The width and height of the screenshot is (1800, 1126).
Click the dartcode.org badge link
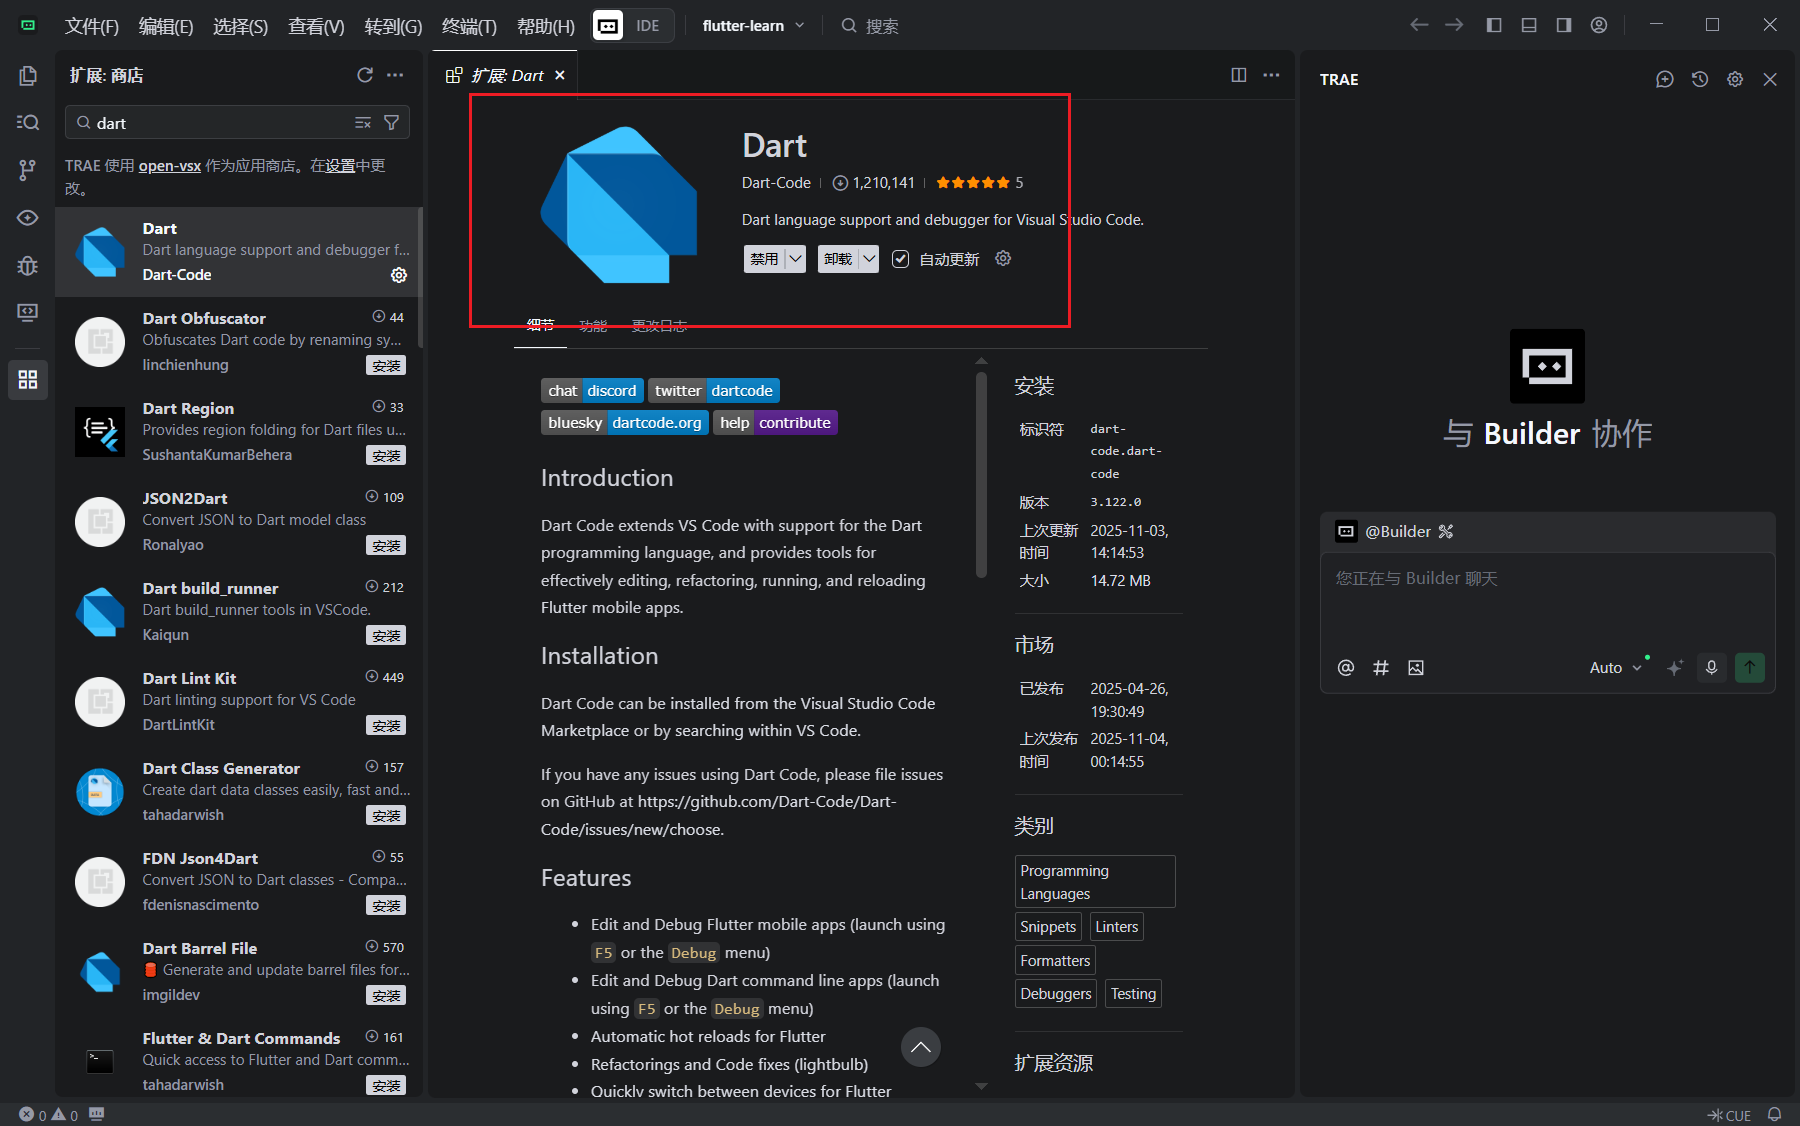point(657,422)
